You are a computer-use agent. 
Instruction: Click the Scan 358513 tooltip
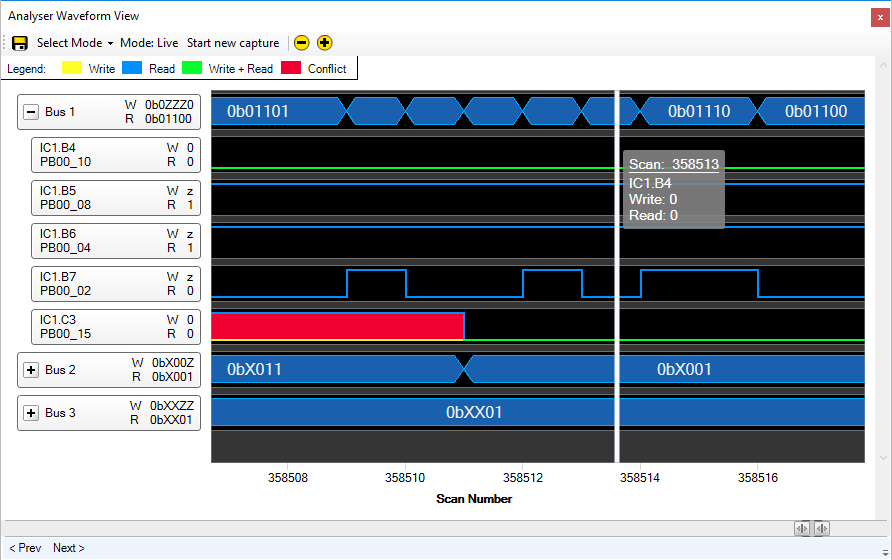674,190
